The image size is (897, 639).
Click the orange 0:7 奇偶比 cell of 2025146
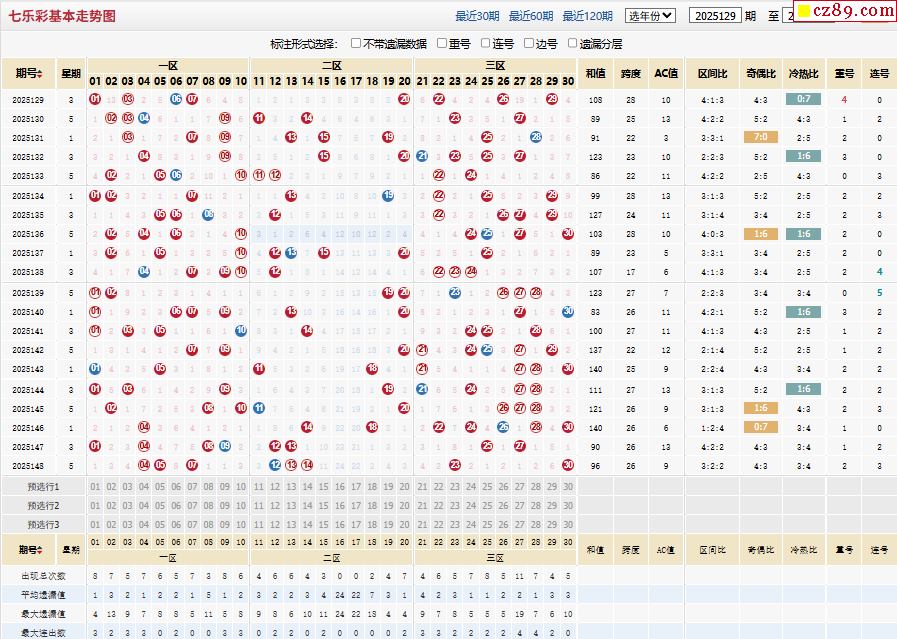pyautogui.click(x=761, y=427)
